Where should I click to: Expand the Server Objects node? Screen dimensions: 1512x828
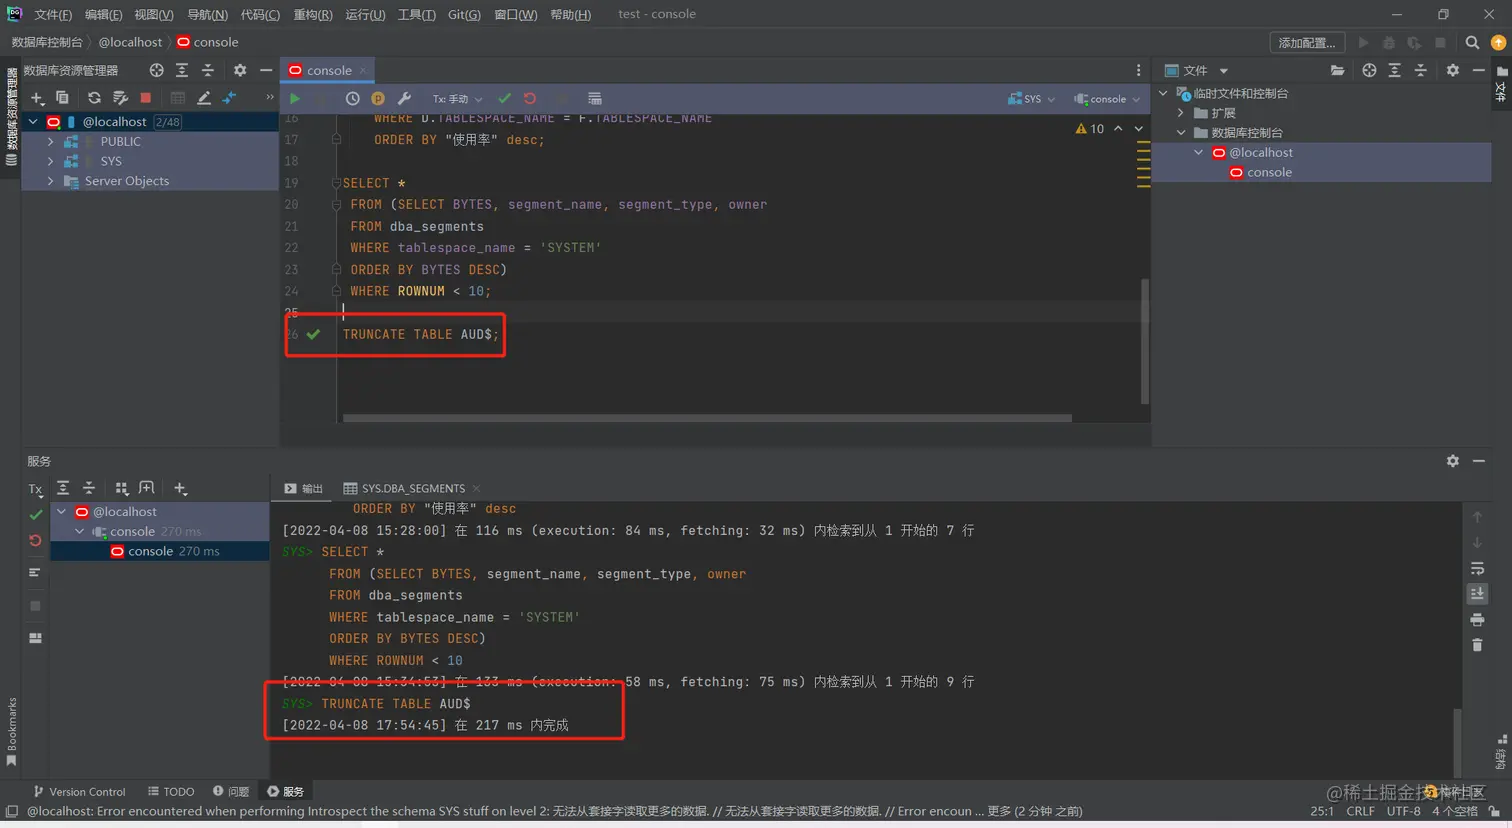click(x=51, y=181)
